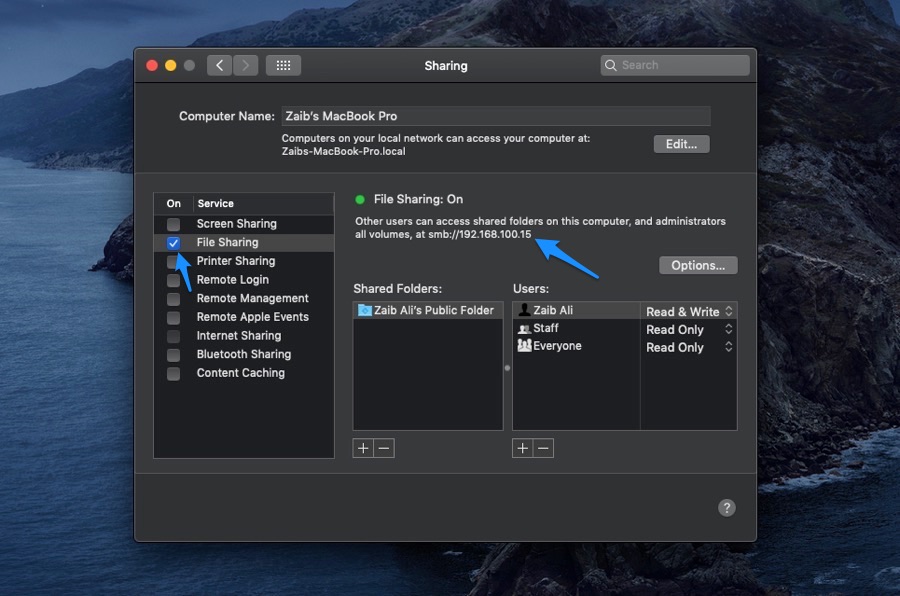The width and height of the screenshot is (900, 596).
Task: Click the Everyone group icon
Action: pos(524,346)
